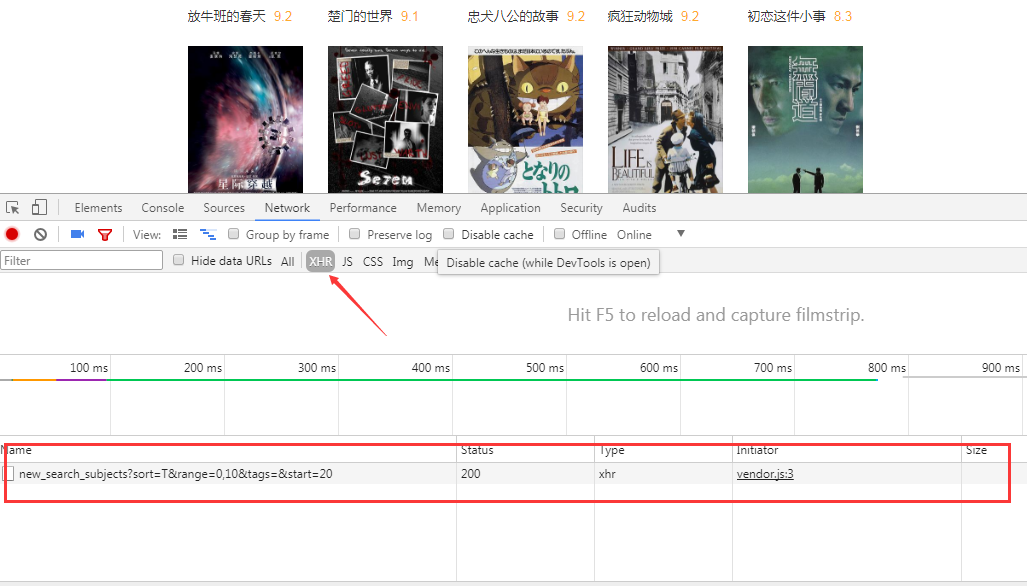Click the Filter text input
The height and width of the screenshot is (586, 1027).
(82, 260)
